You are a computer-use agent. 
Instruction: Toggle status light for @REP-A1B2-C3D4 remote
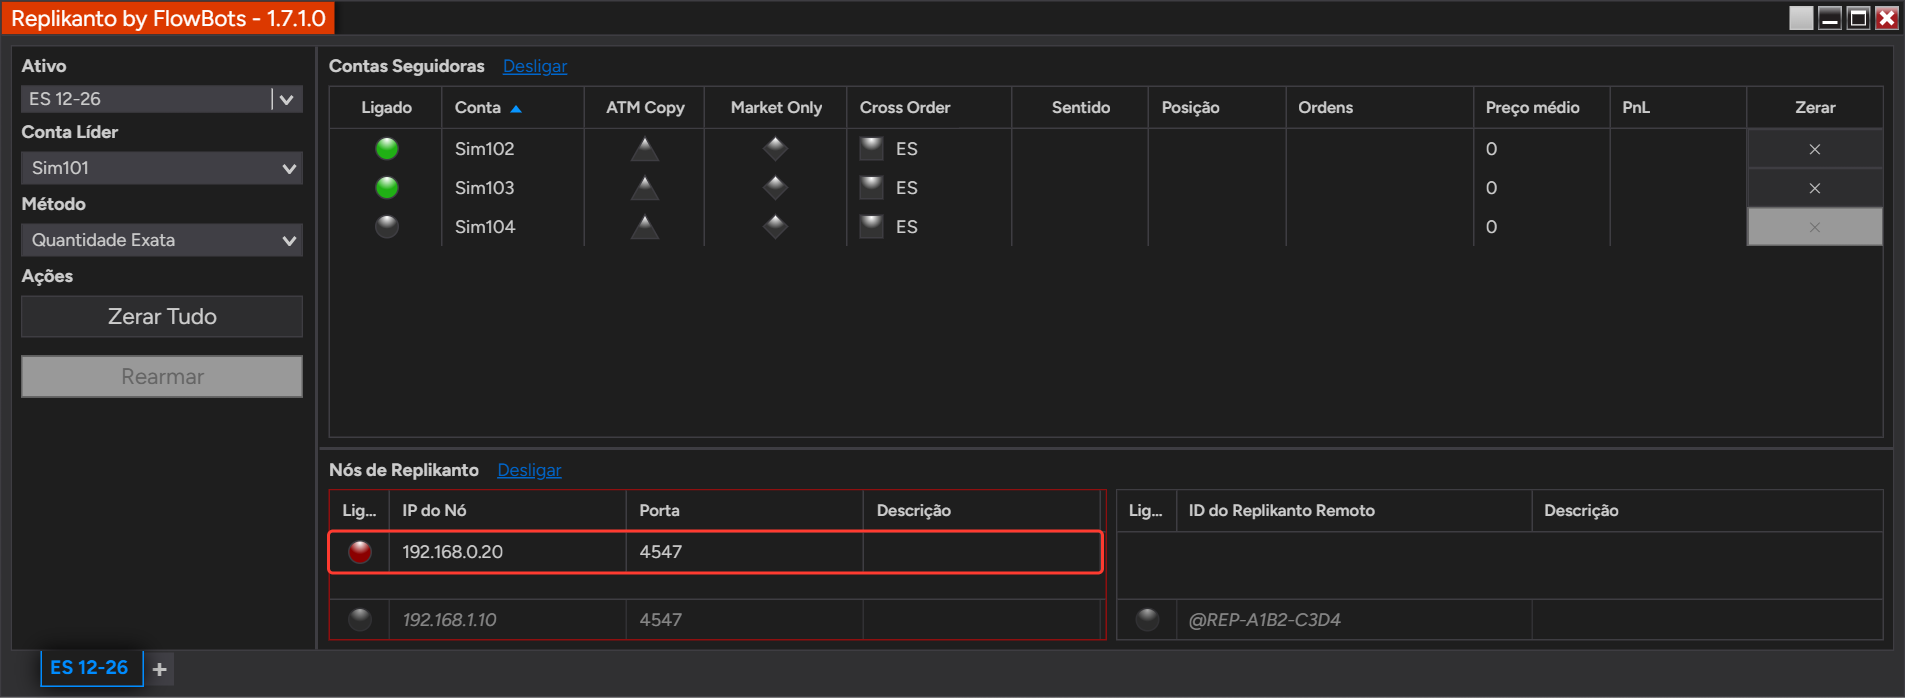click(x=1147, y=620)
